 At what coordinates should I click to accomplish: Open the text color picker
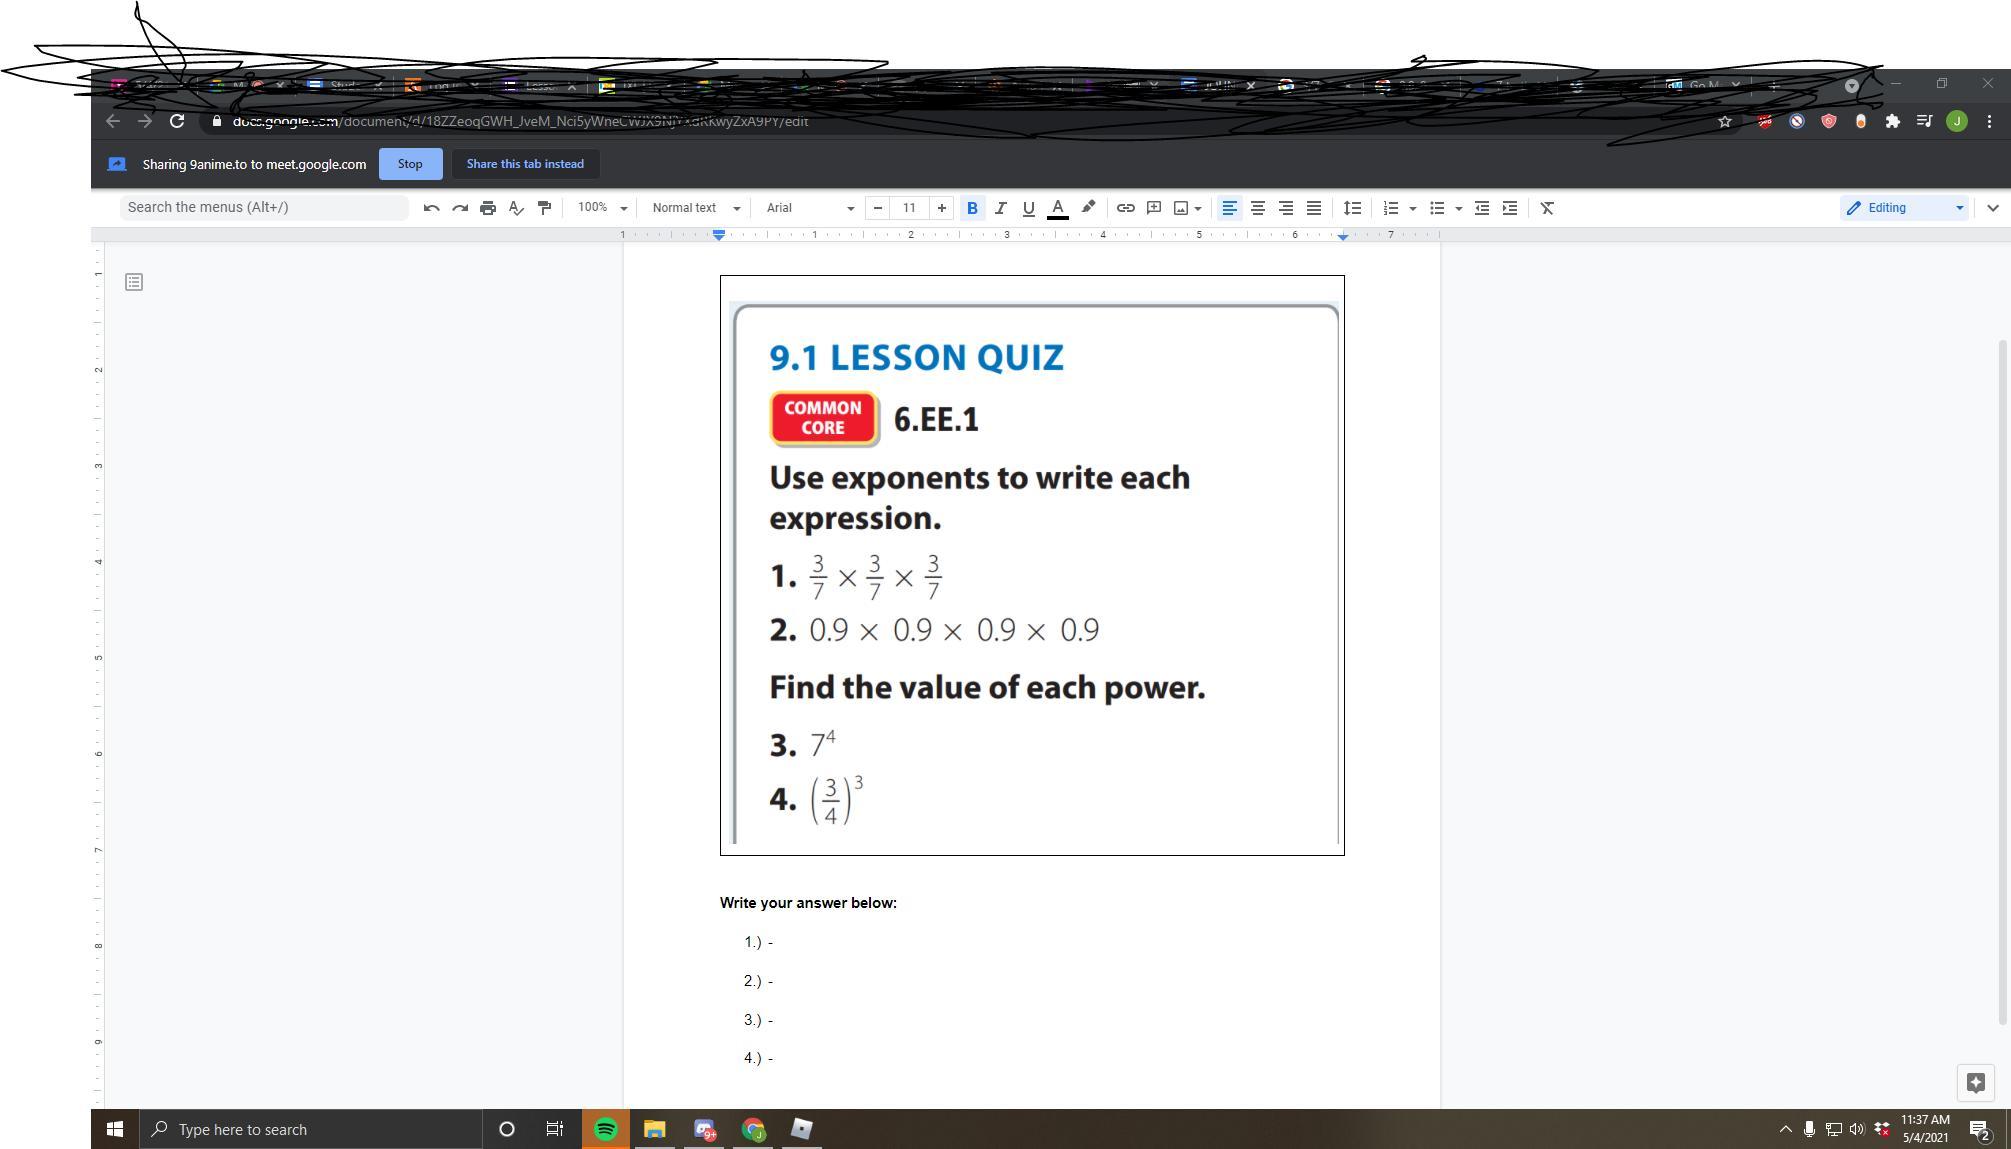point(1057,208)
